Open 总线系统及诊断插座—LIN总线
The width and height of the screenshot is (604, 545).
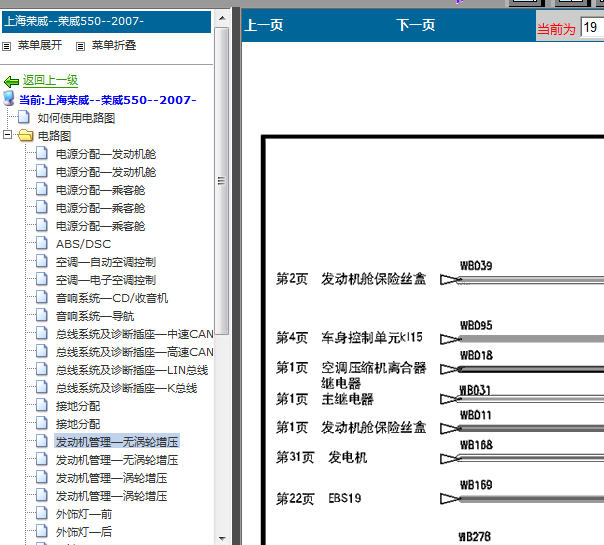[132, 370]
